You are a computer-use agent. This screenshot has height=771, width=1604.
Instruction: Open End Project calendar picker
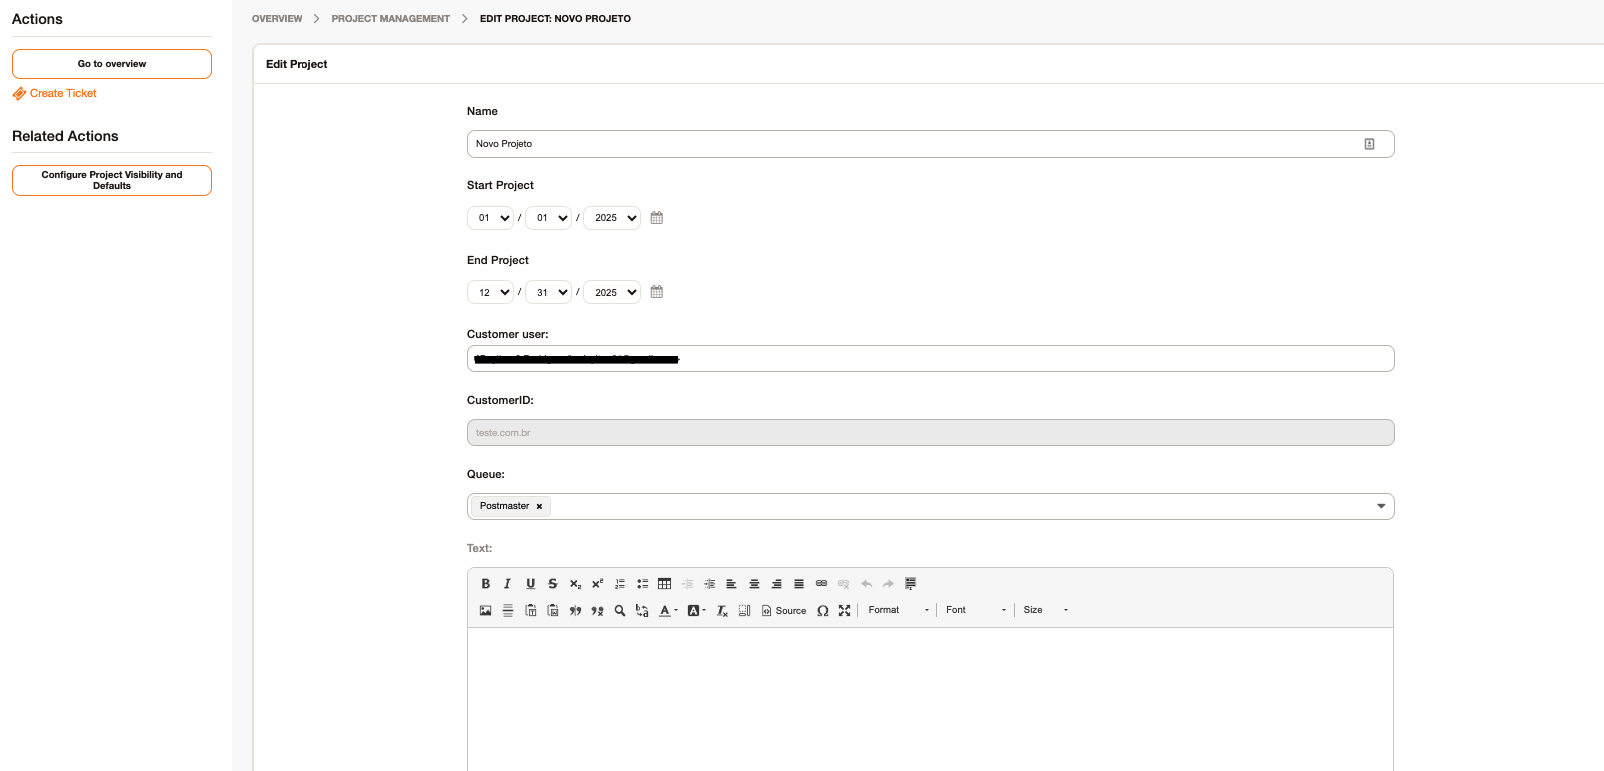[657, 292]
